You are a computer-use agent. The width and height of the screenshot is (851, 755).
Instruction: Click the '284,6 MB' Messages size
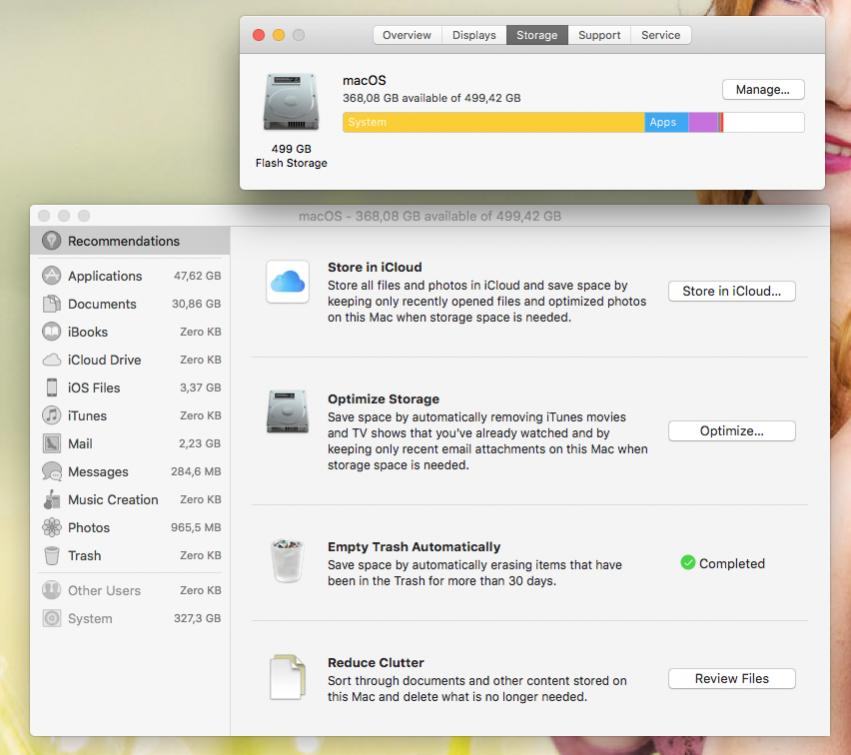(x=196, y=472)
